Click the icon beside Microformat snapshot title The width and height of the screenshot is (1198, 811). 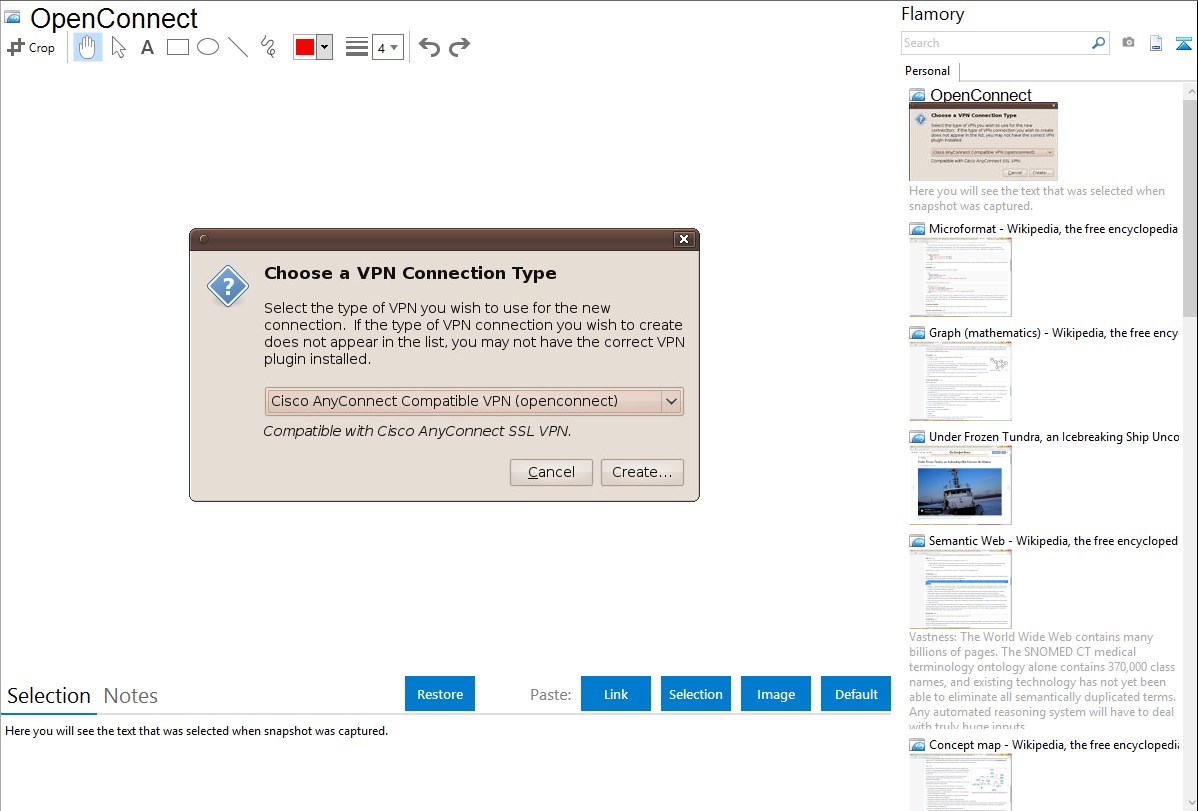[917, 229]
